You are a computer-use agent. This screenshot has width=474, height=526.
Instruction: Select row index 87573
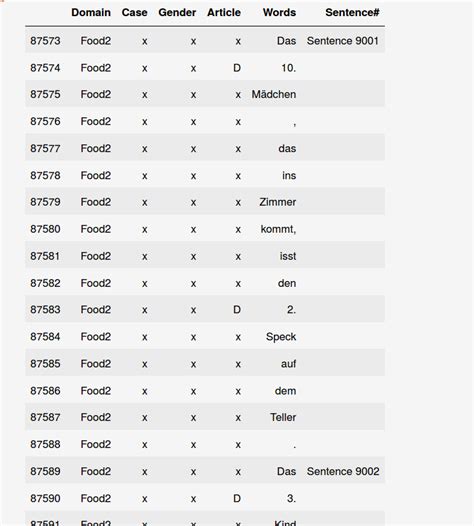coord(45,41)
